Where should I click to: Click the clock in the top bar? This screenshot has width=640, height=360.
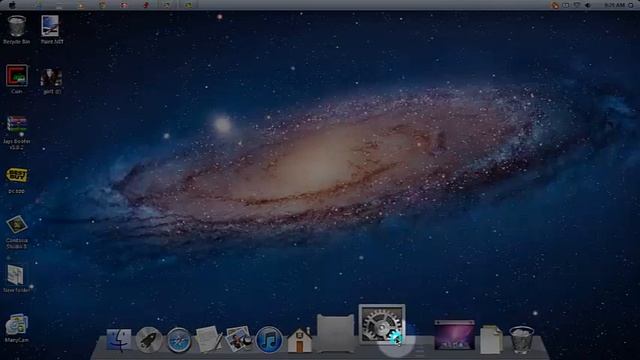tap(615, 5)
